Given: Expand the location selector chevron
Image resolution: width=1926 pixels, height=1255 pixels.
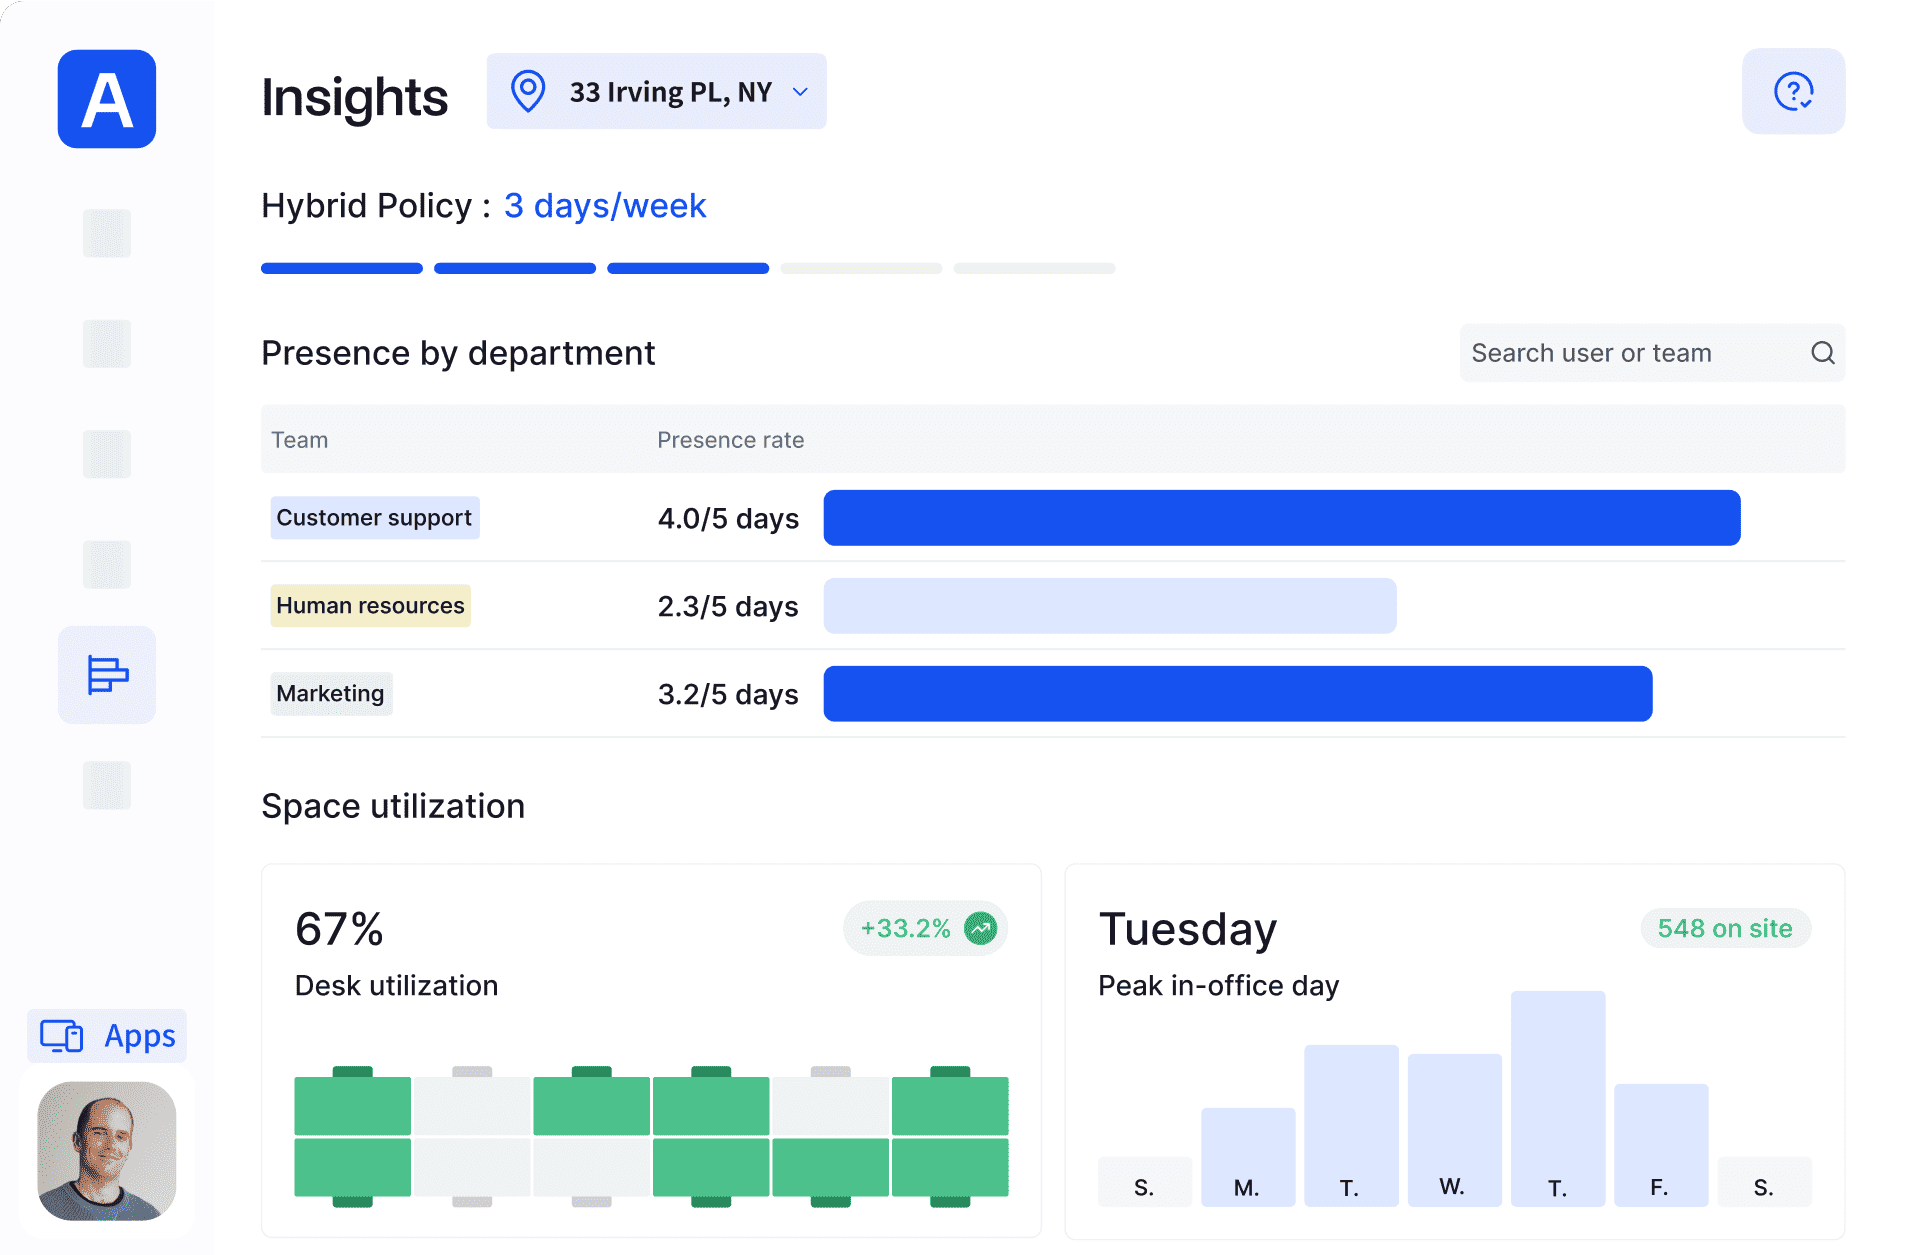Looking at the screenshot, I should pos(799,91).
